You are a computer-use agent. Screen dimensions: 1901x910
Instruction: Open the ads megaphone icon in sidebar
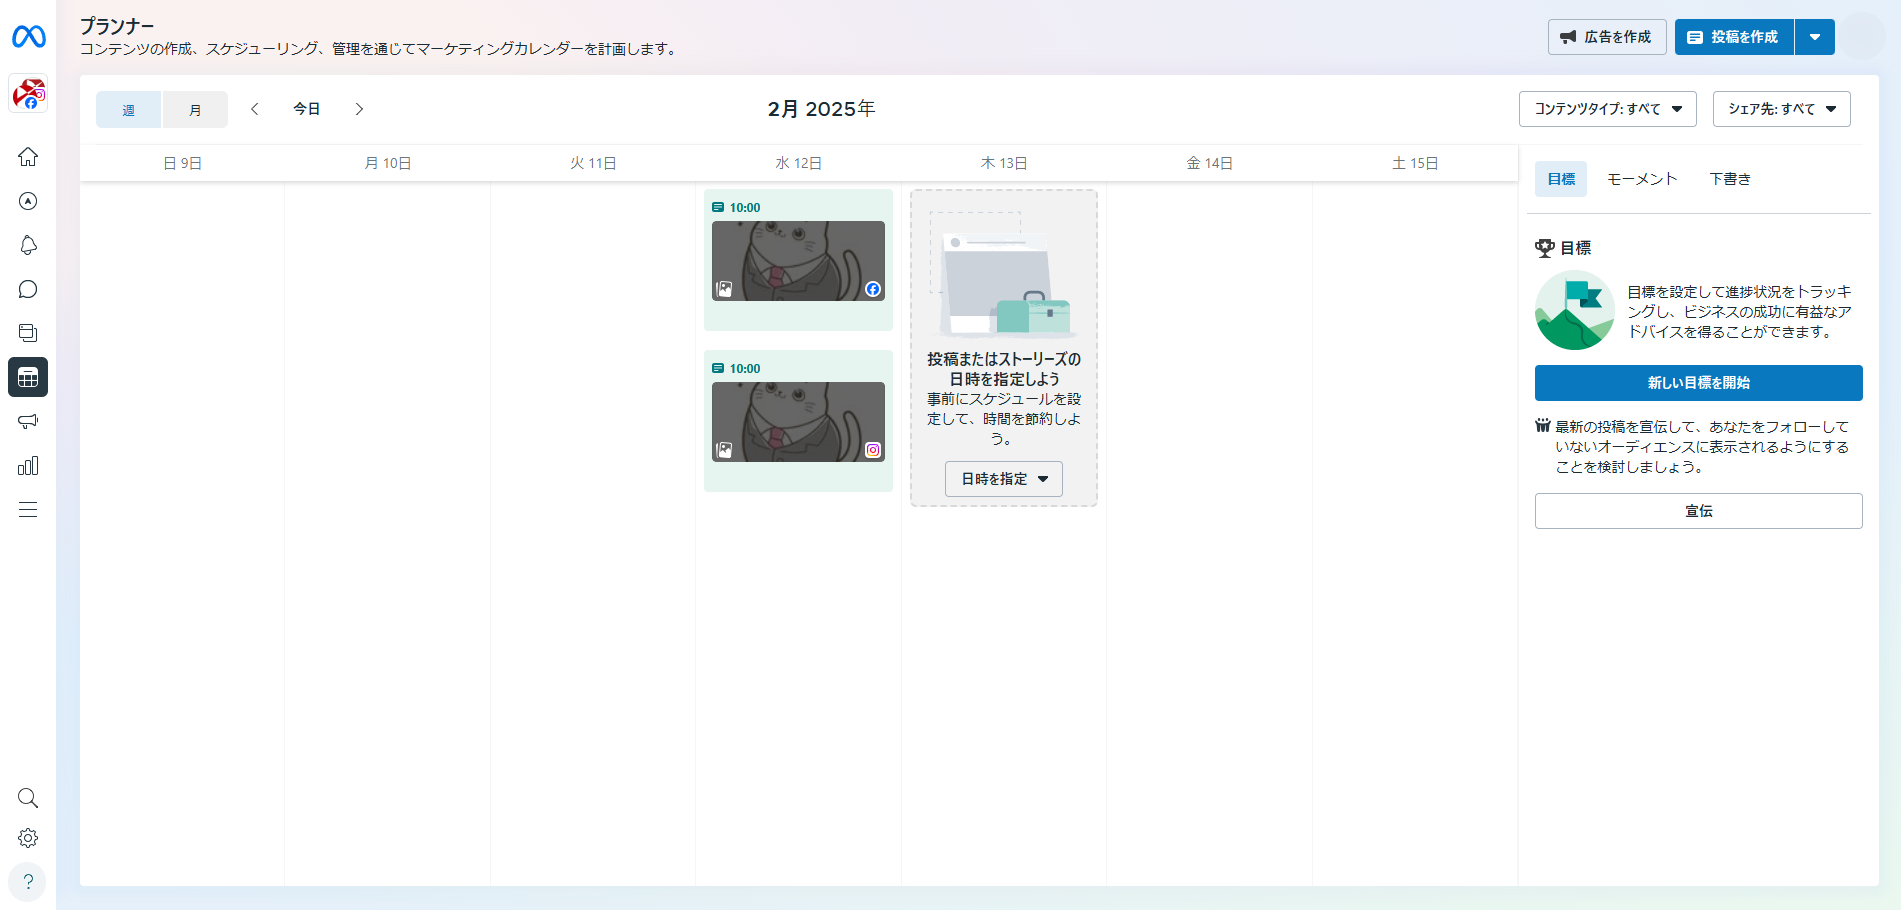pos(28,421)
